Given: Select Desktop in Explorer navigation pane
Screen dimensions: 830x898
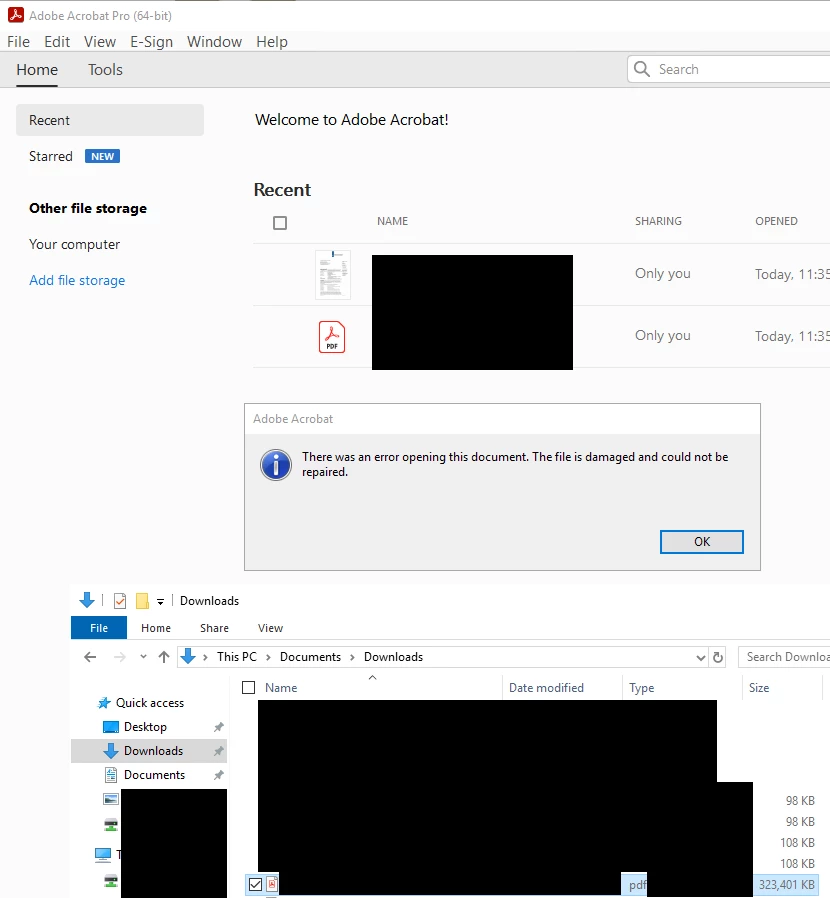Looking at the screenshot, I should click(x=145, y=727).
